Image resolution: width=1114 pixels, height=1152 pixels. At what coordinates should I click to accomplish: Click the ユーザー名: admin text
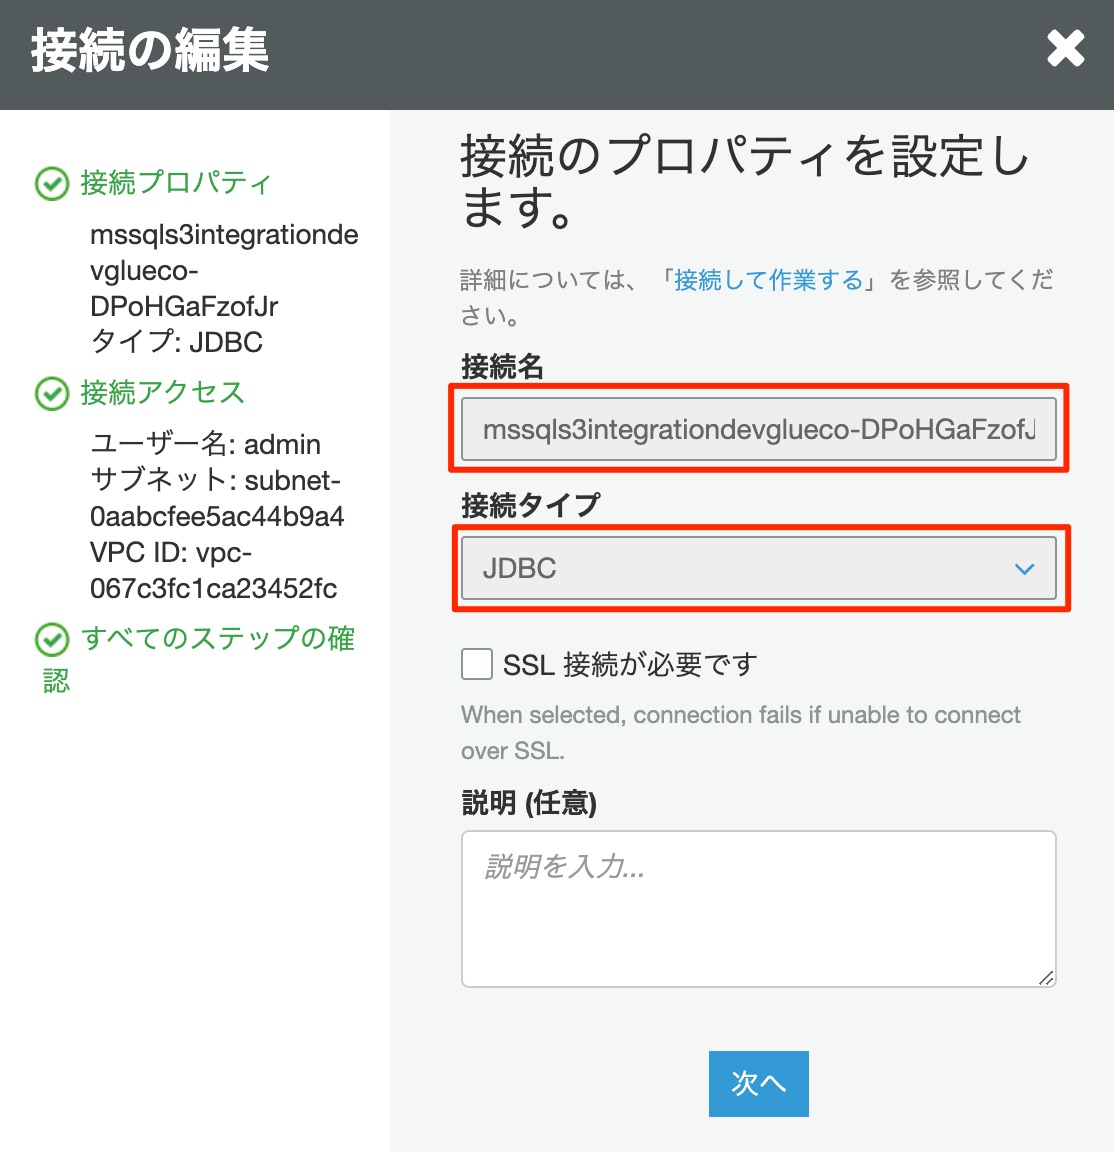point(205,444)
